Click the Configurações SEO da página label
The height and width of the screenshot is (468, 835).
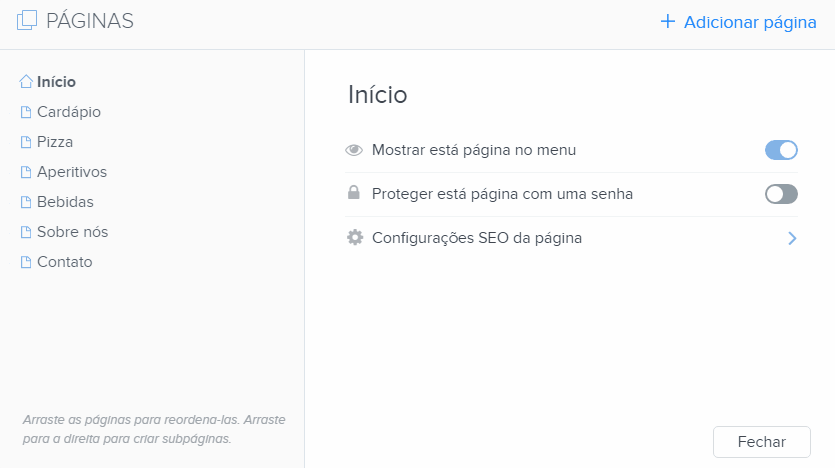(477, 238)
